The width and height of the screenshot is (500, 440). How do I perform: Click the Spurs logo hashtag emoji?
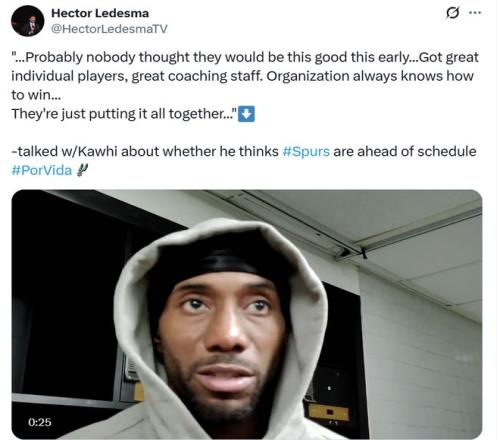(82, 170)
